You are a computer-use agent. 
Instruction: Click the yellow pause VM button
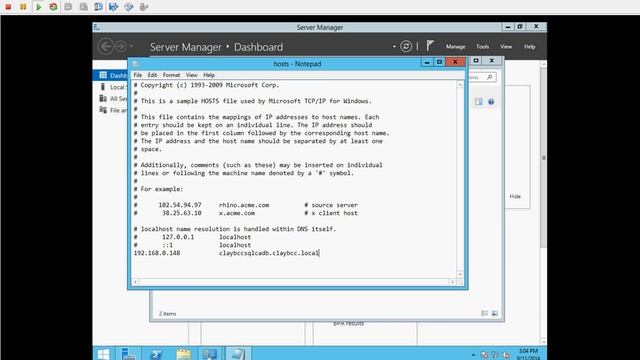pyautogui.click(x=23, y=7)
